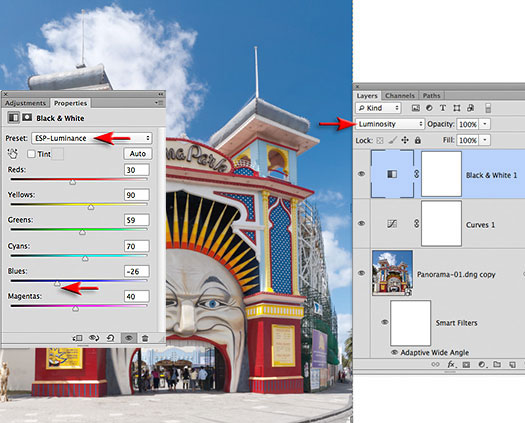Toggle Smart Filters visibility eye
The width and height of the screenshot is (525, 423).
(384, 322)
